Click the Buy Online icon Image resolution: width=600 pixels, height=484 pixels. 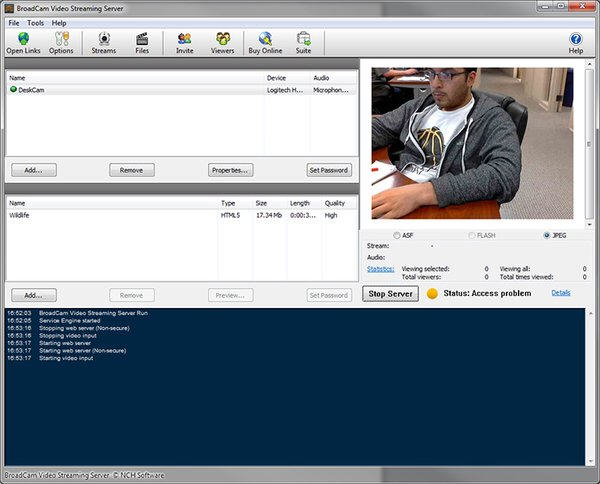click(x=265, y=39)
